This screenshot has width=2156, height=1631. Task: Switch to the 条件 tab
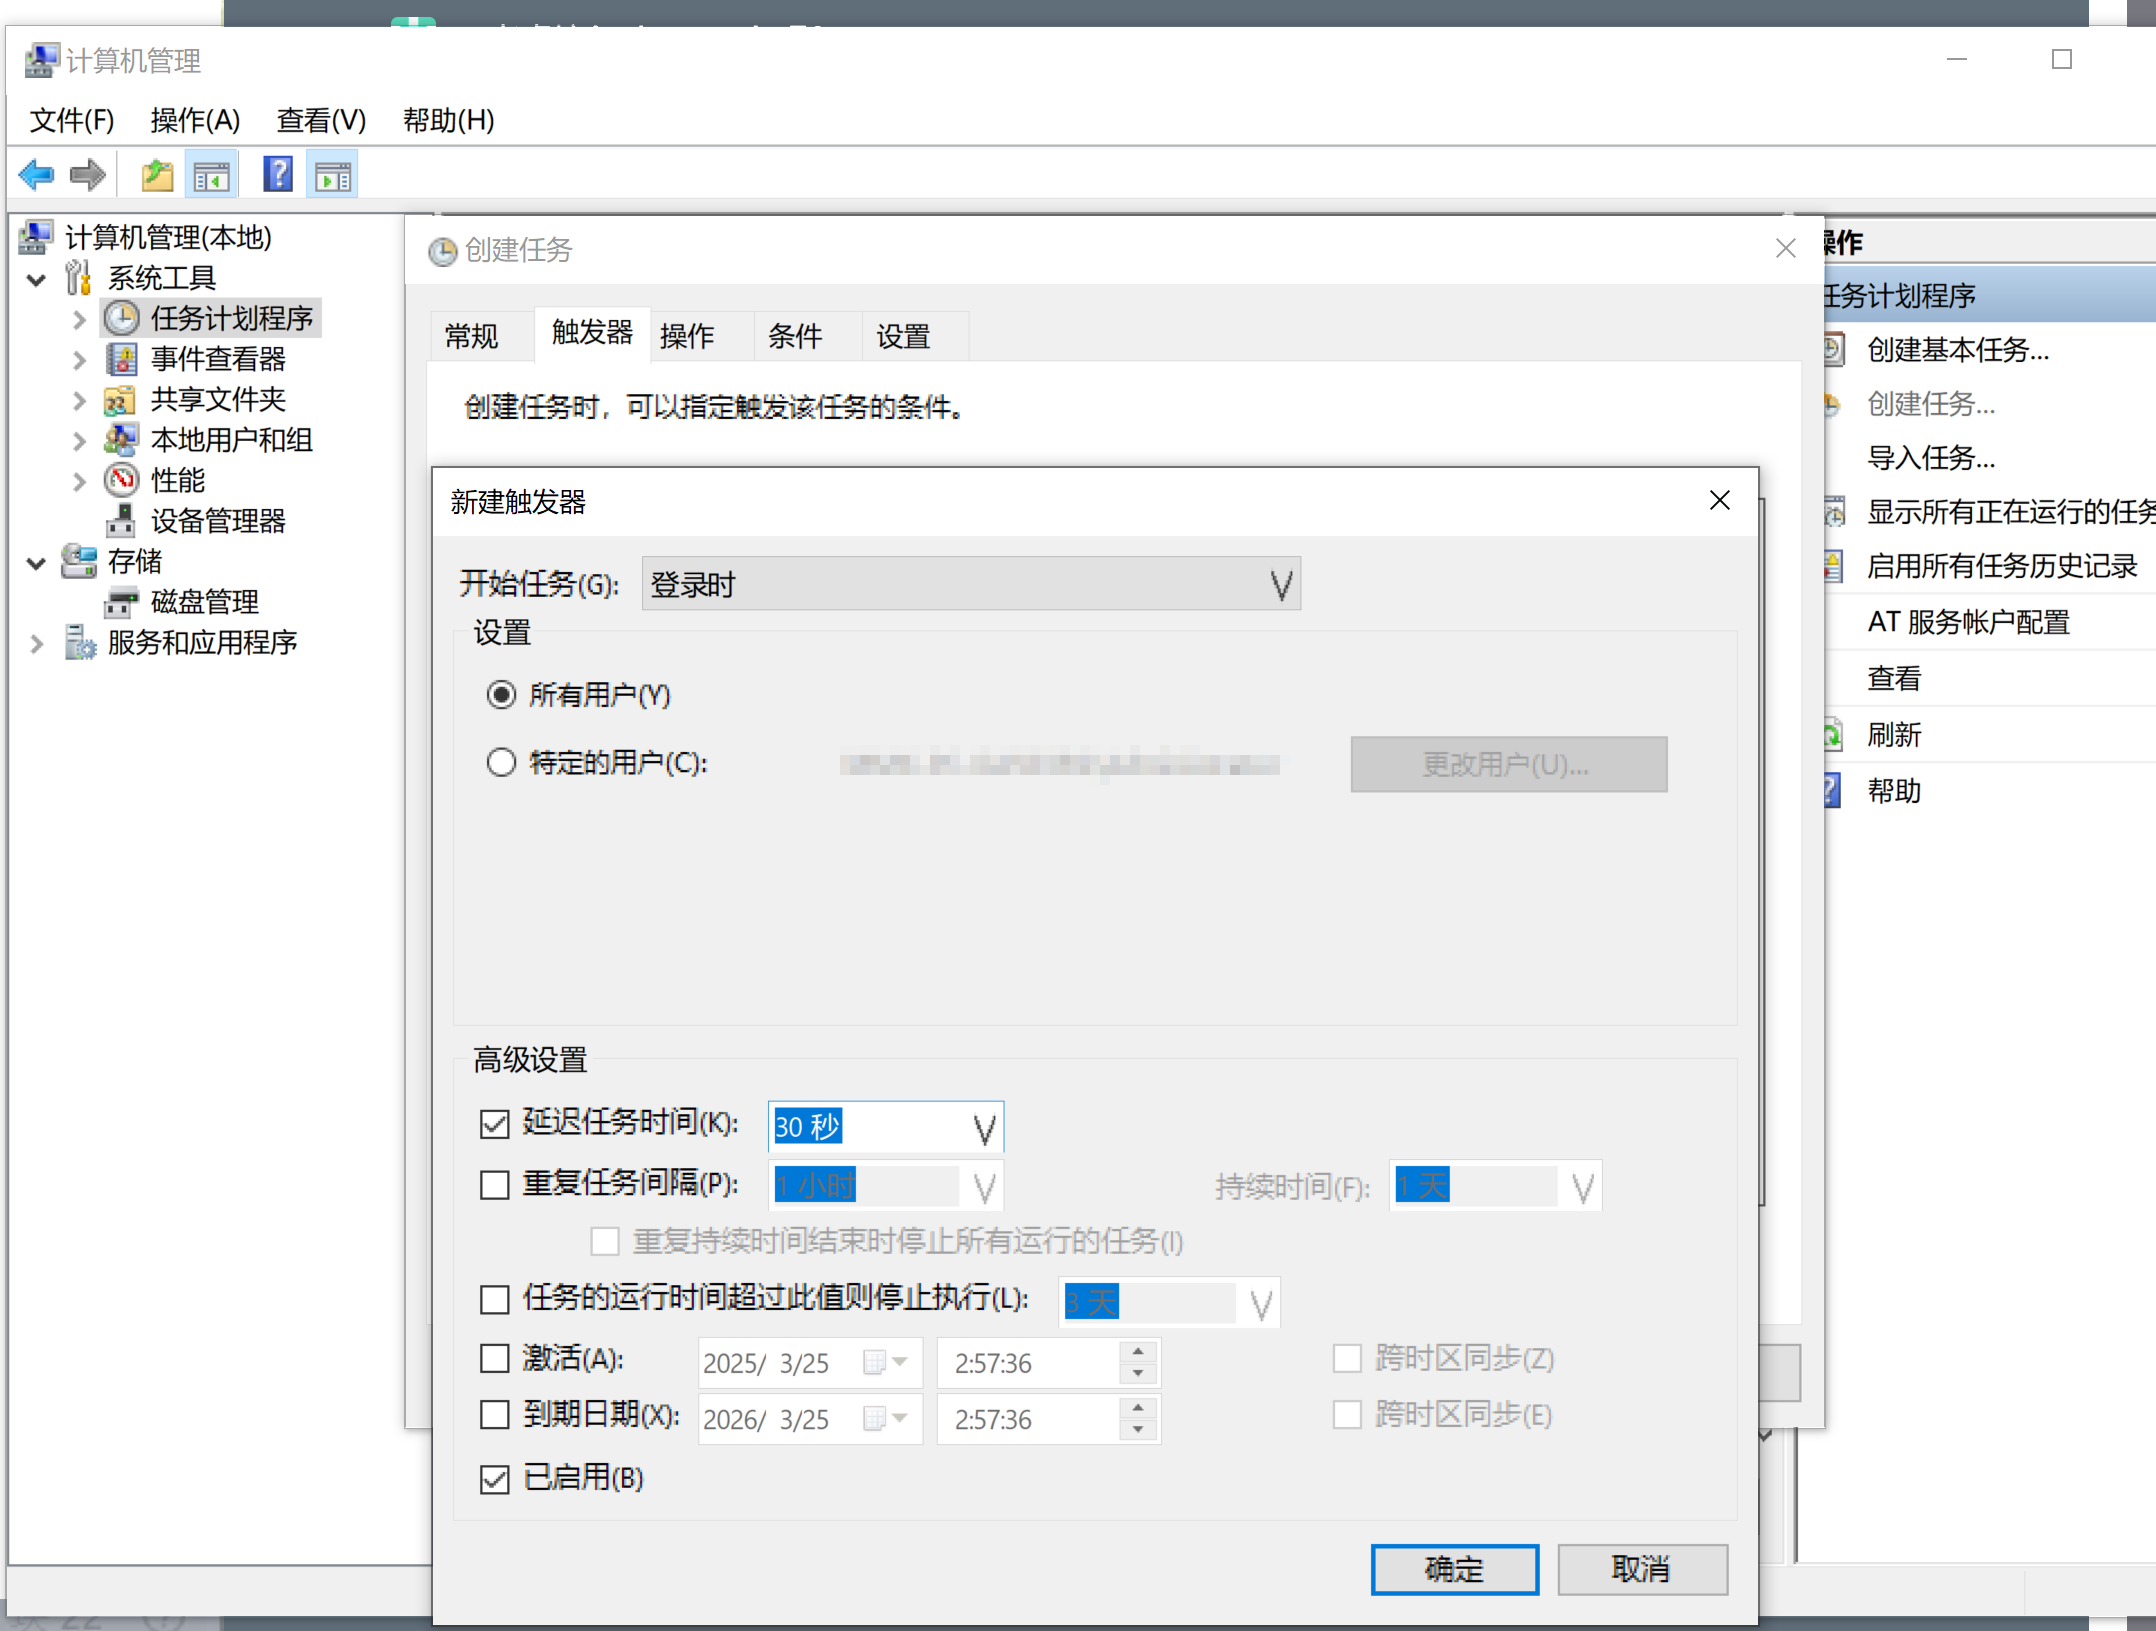coord(795,336)
